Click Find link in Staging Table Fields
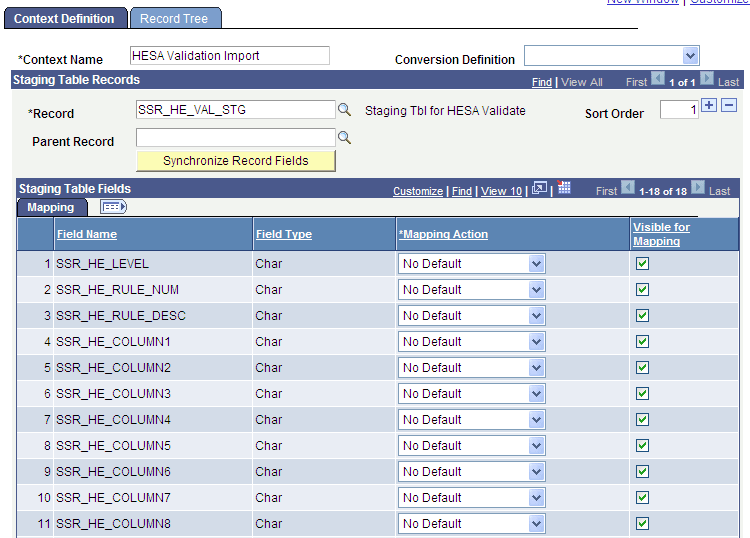The width and height of the screenshot is (750, 538). pyautogui.click(x=462, y=191)
